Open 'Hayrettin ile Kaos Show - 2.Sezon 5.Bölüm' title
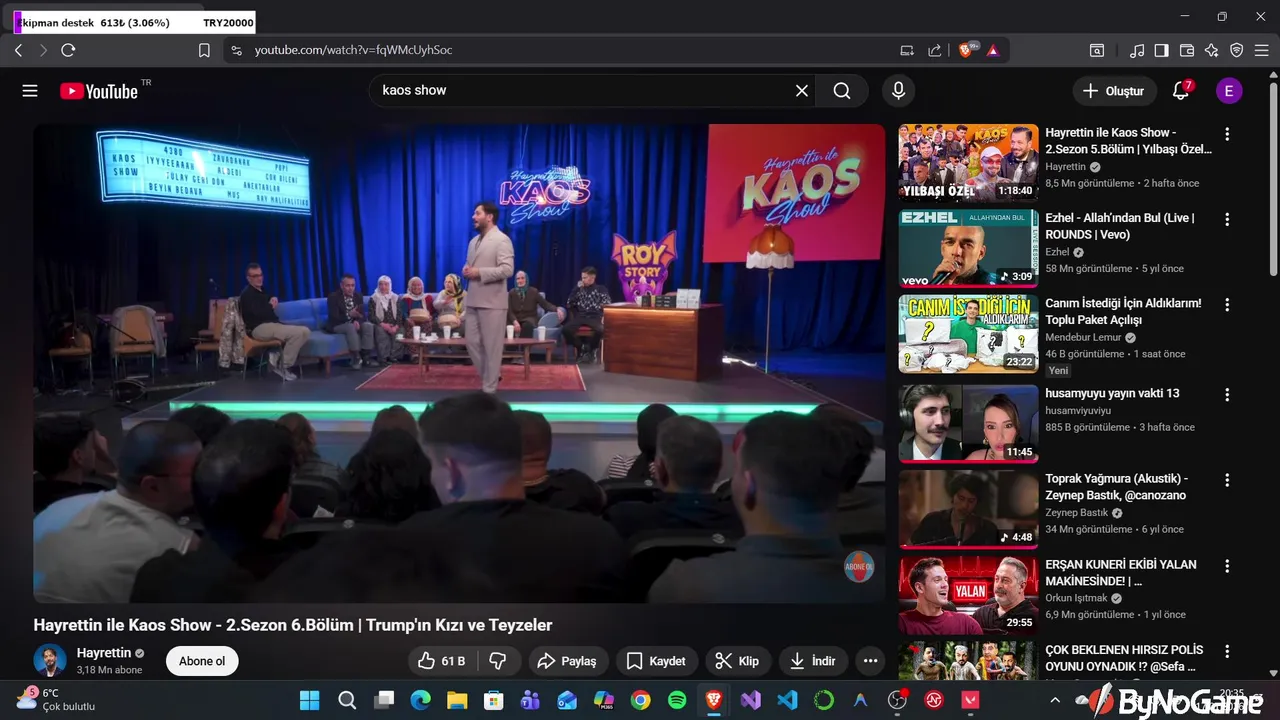Viewport: 1280px width, 720px height. [x=1128, y=141]
